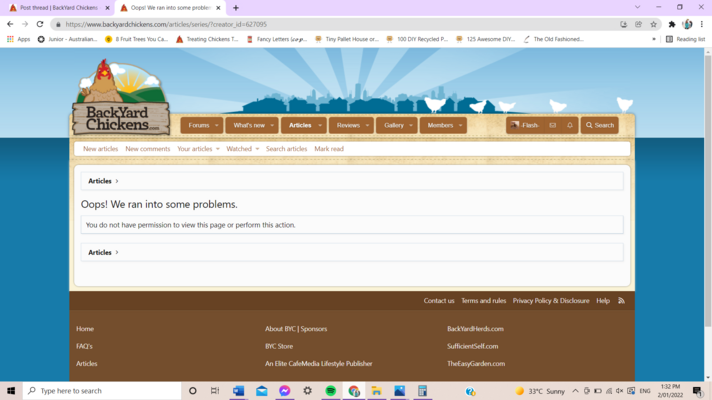Expand the Forums dropdown arrow

(217, 125)
